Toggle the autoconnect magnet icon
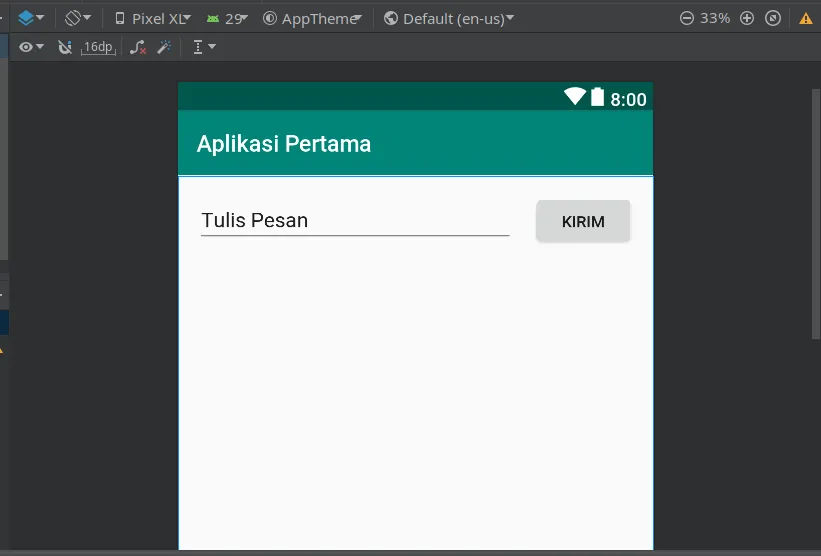The image size is (821, 556). point(65,47)
